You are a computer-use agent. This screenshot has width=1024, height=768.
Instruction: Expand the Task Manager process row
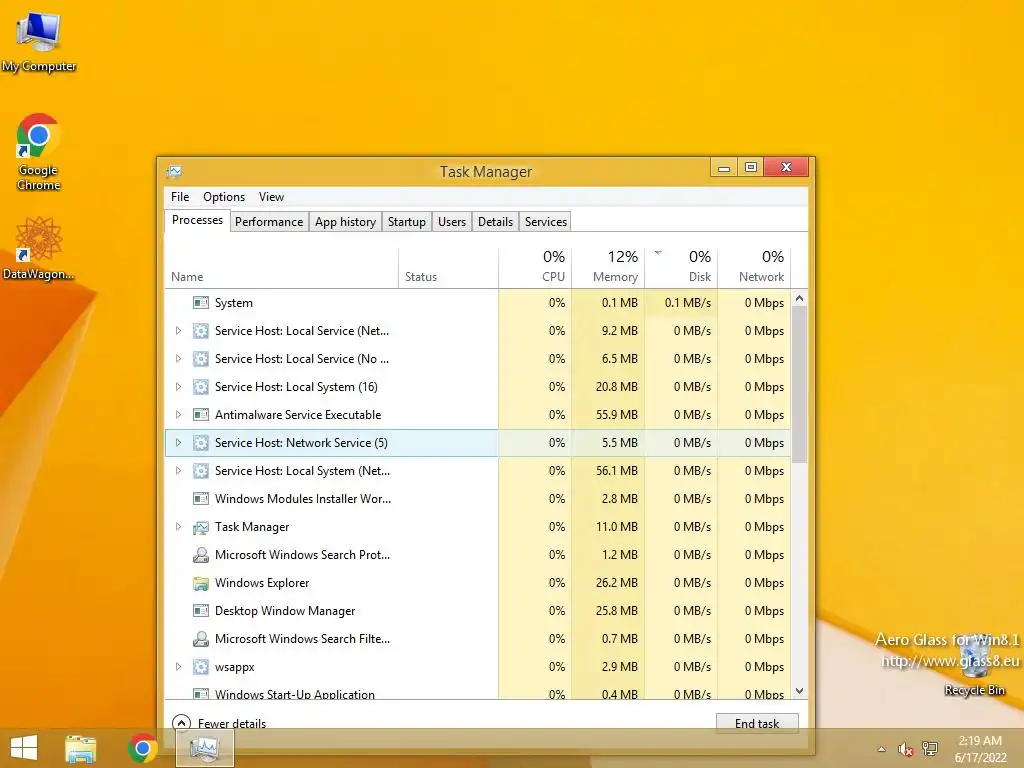click(x=178, y=527)
